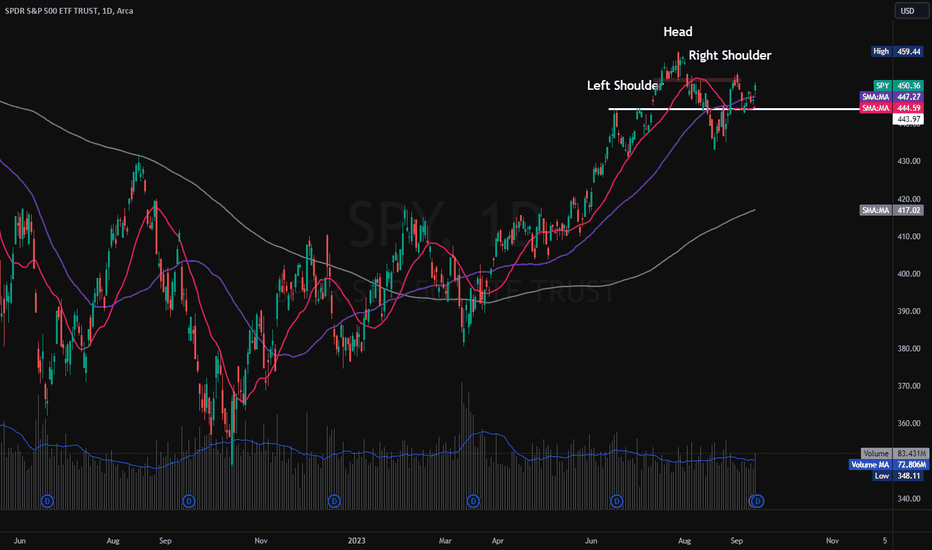This screenshot has height=550, width=932.
Task: Click the 443.97 horizontal line price tag
Action: (x=908, y=119)
